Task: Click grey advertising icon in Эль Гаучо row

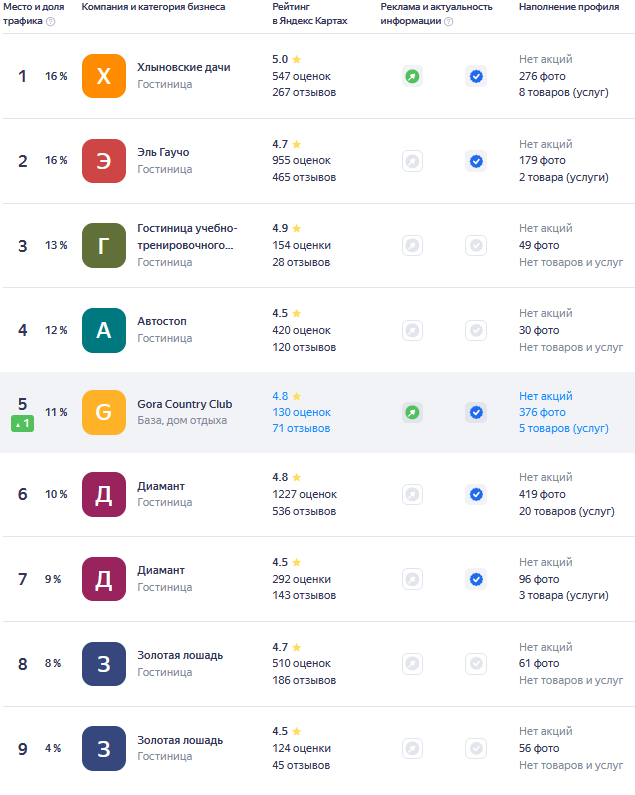Action: [412, 161]
